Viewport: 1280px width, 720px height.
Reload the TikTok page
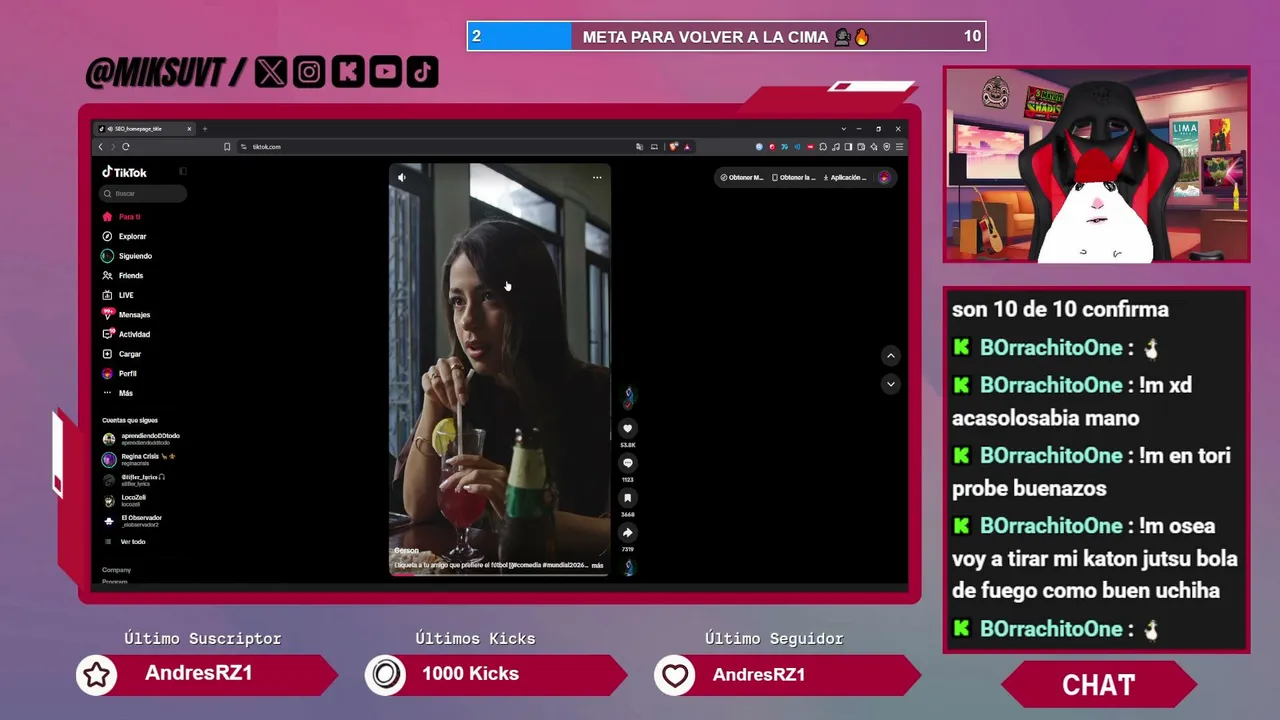(x=126, y=147)
